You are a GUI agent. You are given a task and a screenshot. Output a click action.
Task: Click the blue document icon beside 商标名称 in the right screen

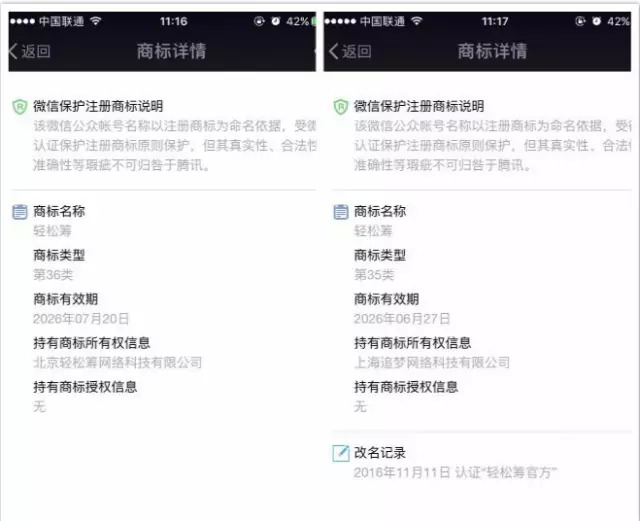[x=341, y=212]
